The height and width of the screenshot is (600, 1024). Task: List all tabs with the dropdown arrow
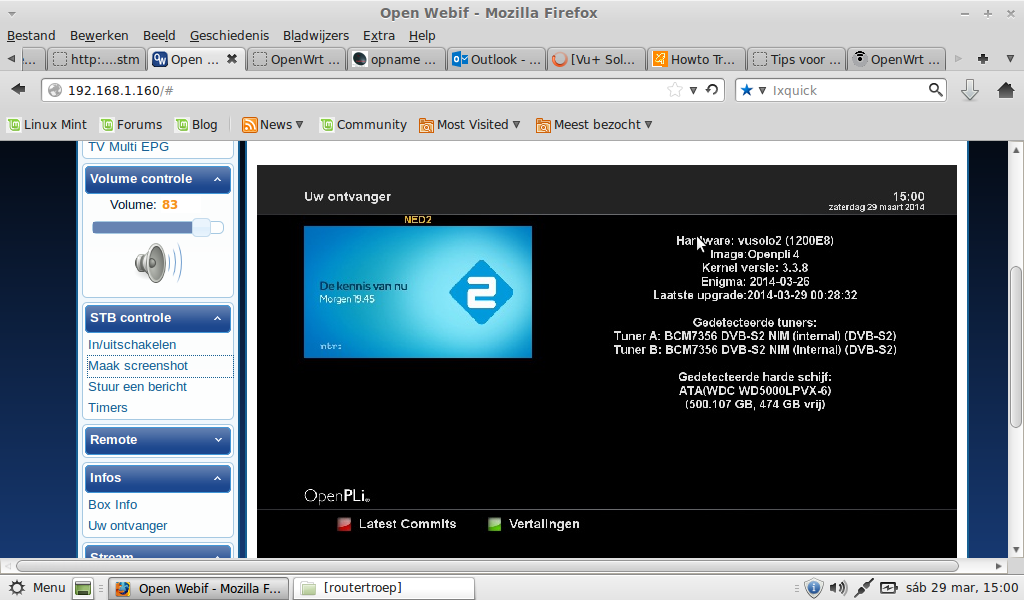1010,59
